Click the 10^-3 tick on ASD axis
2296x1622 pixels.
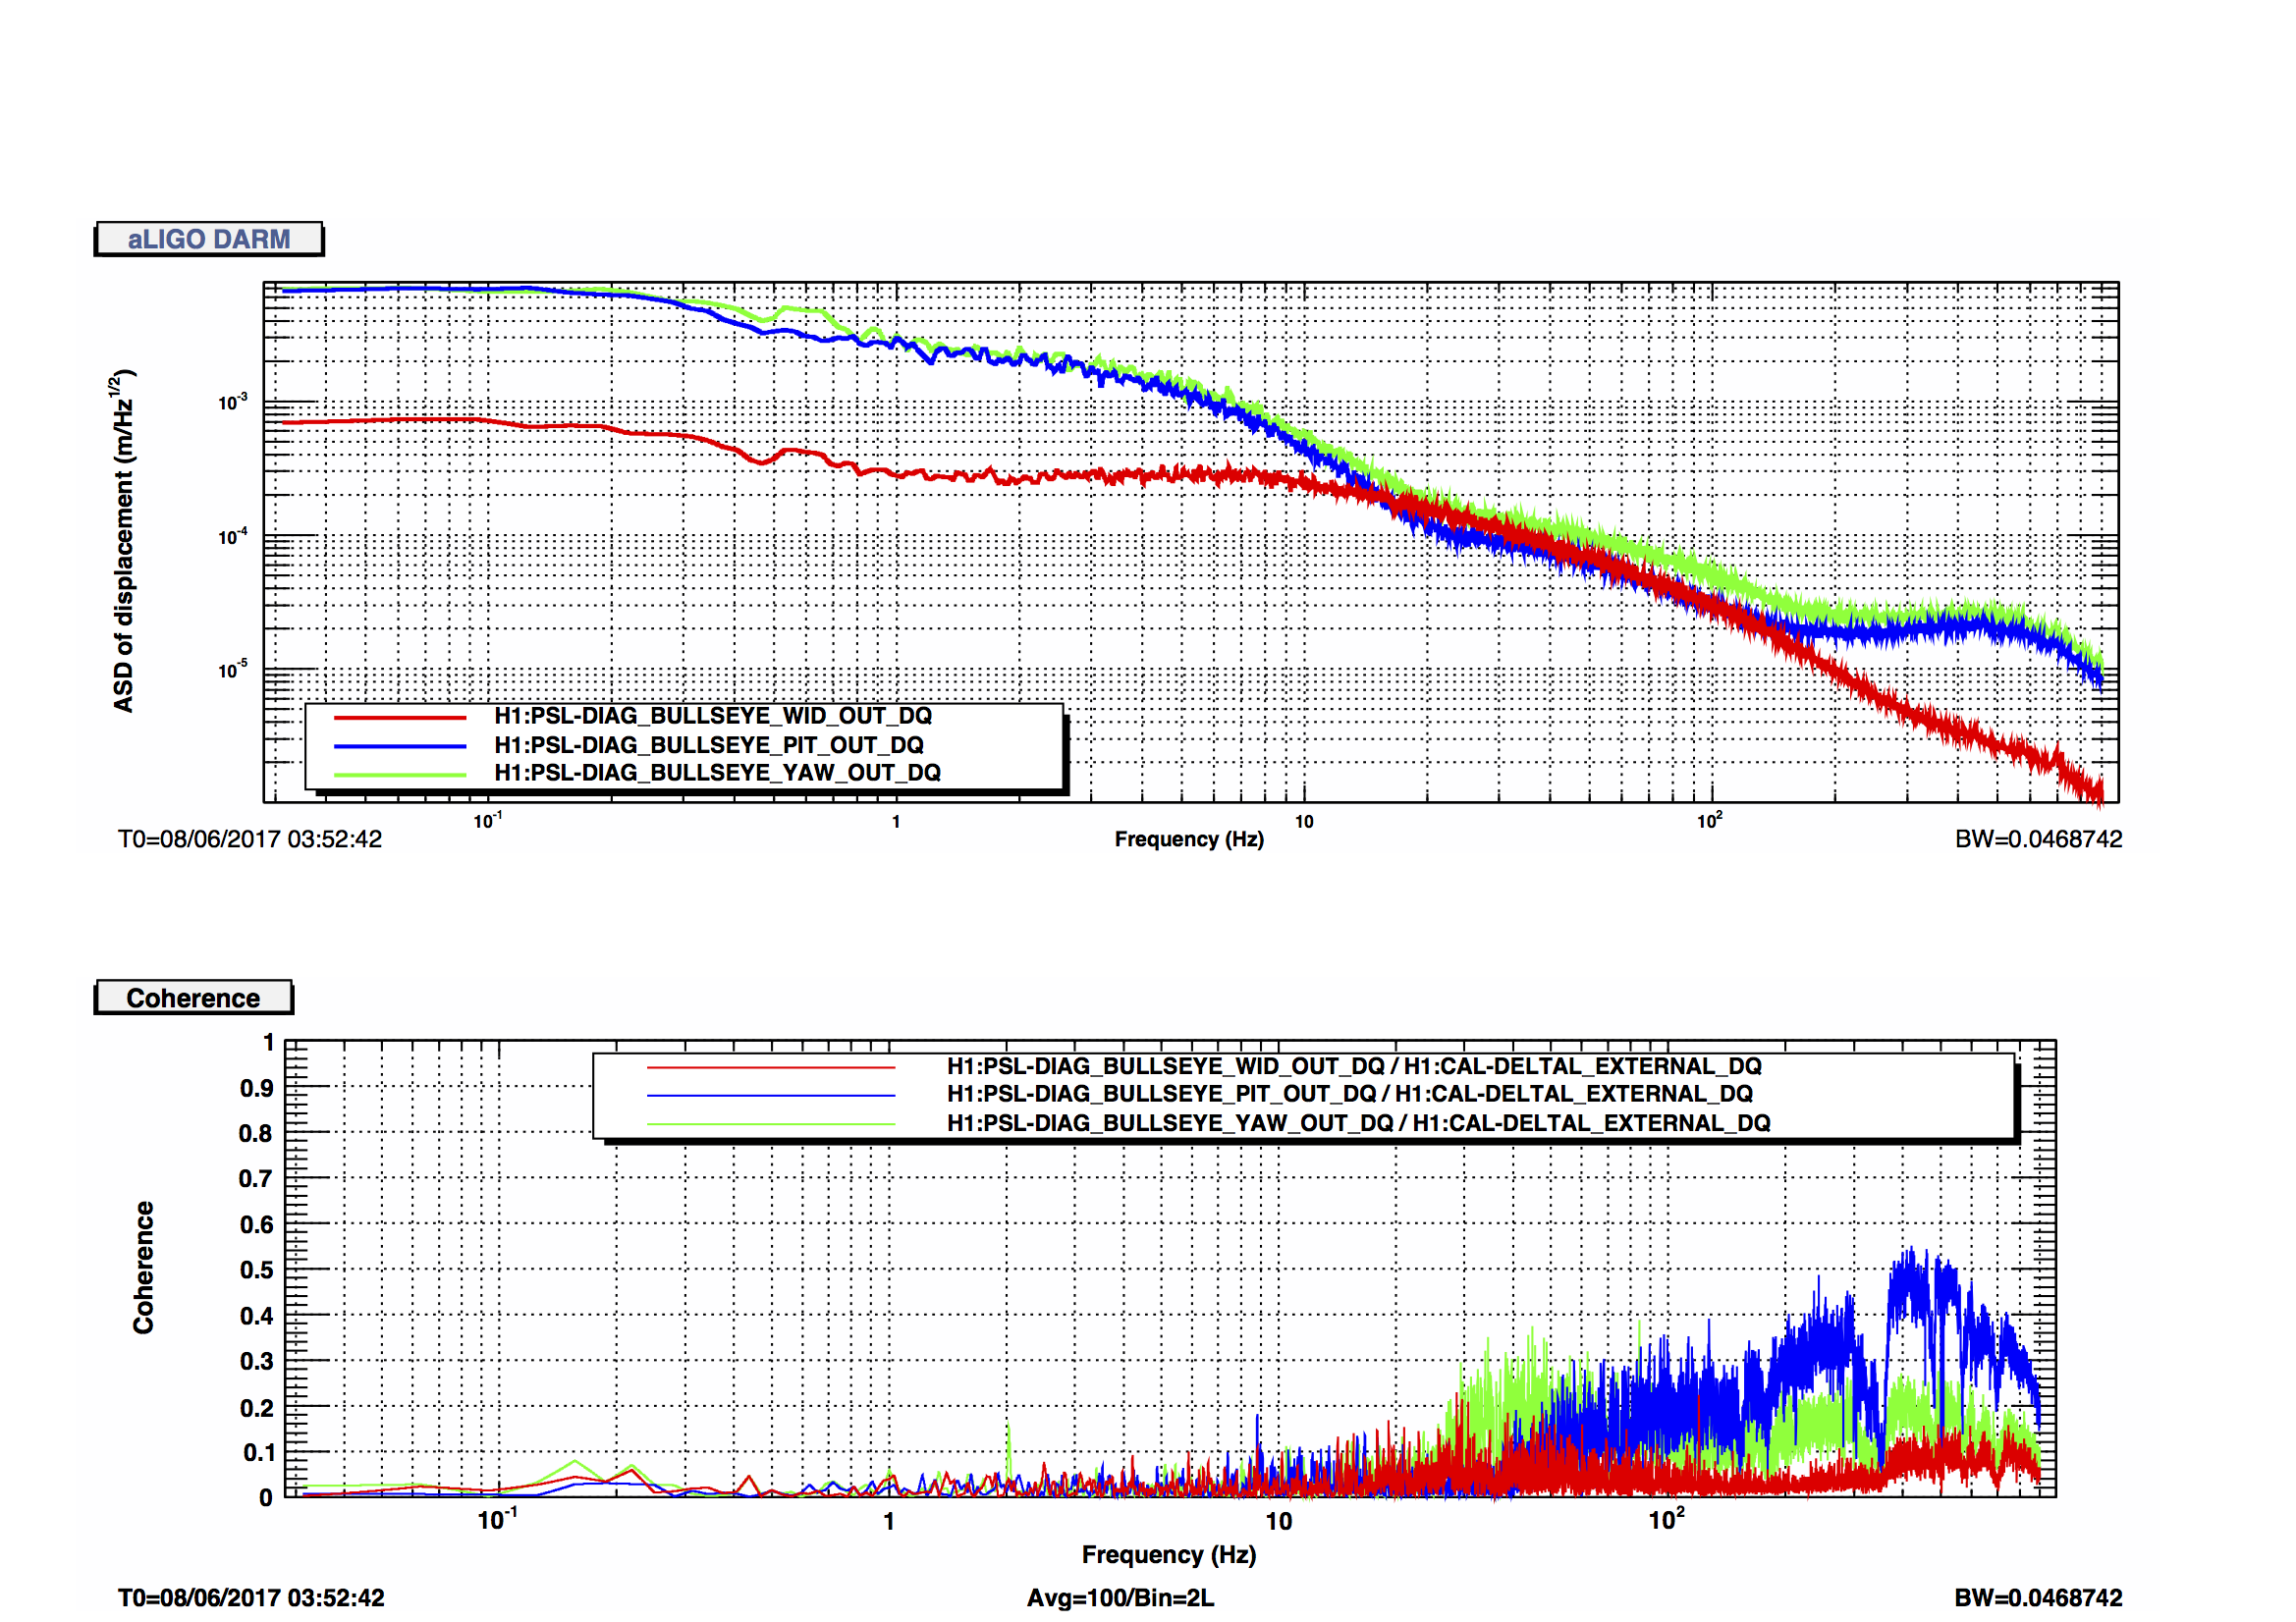pos(233,402)
